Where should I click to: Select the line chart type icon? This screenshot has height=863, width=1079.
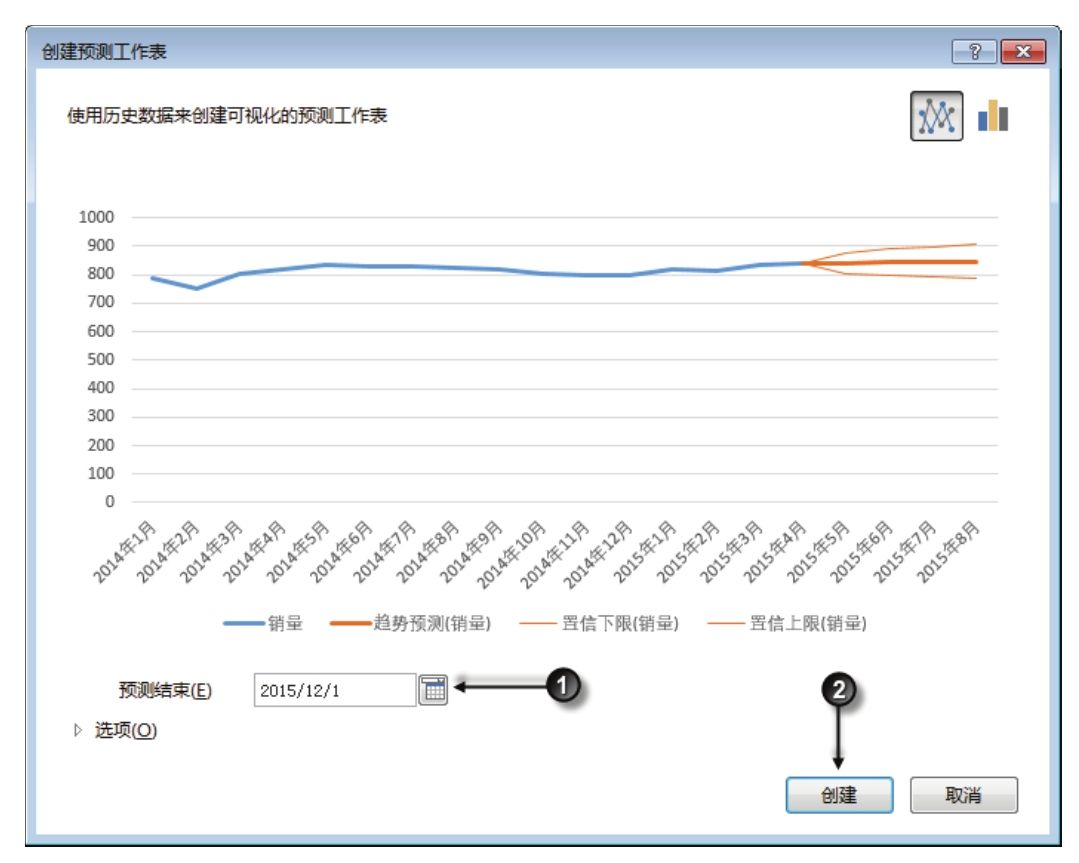936,117
